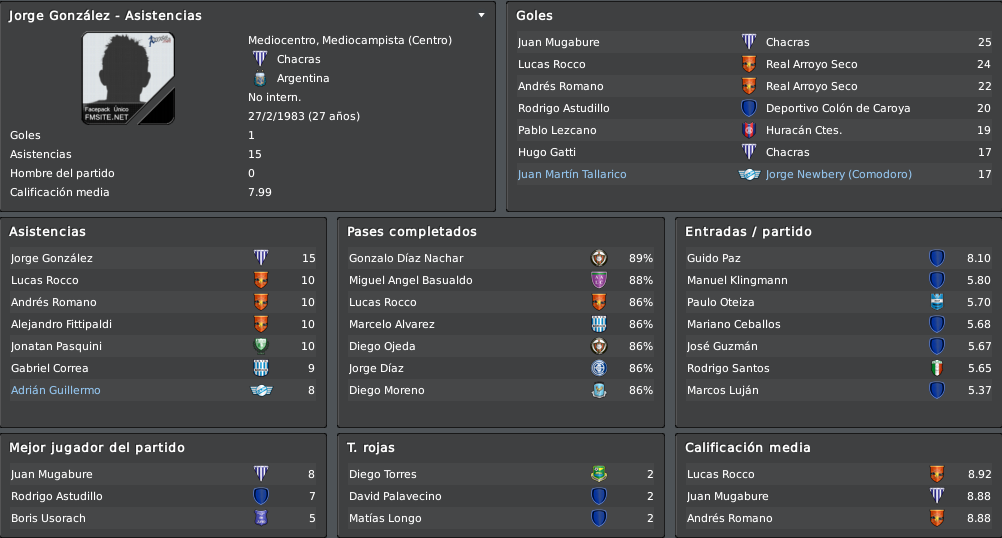Click Huracán Ctes. club badge beside Pablo Lezcano
The height and width of the screenshot is (538, 1002).
click(749, 130)
